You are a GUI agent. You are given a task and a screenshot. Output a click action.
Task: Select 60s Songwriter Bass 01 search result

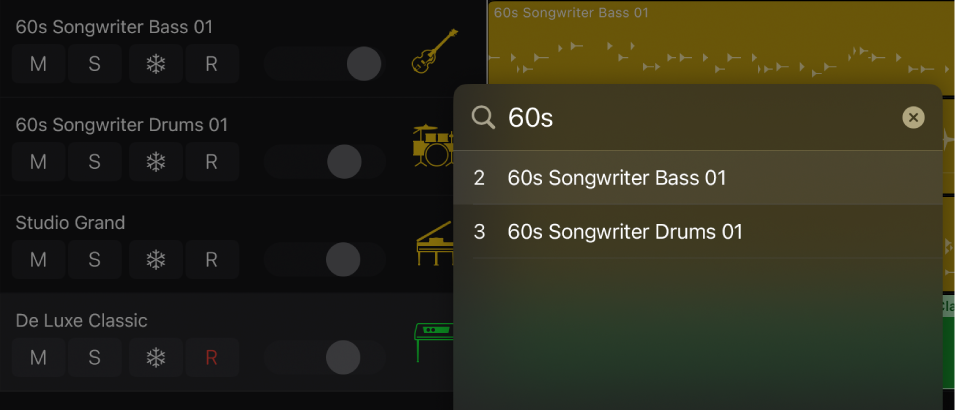pyautogui.click(x=616, y=178)
